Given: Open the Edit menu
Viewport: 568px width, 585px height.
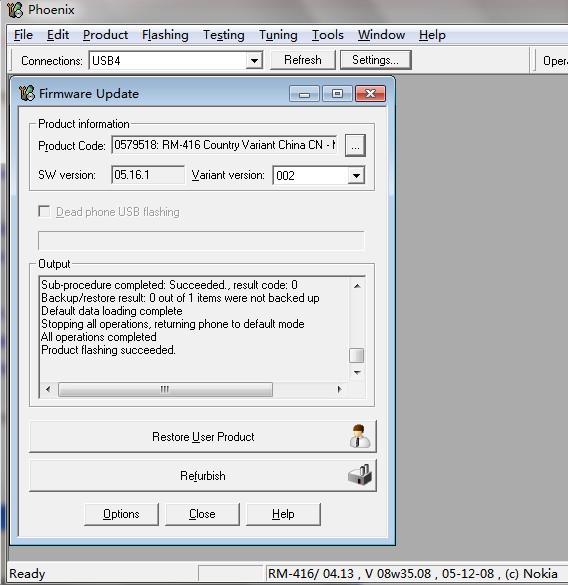Looking at the screenshot, I should tap(58, 35).
